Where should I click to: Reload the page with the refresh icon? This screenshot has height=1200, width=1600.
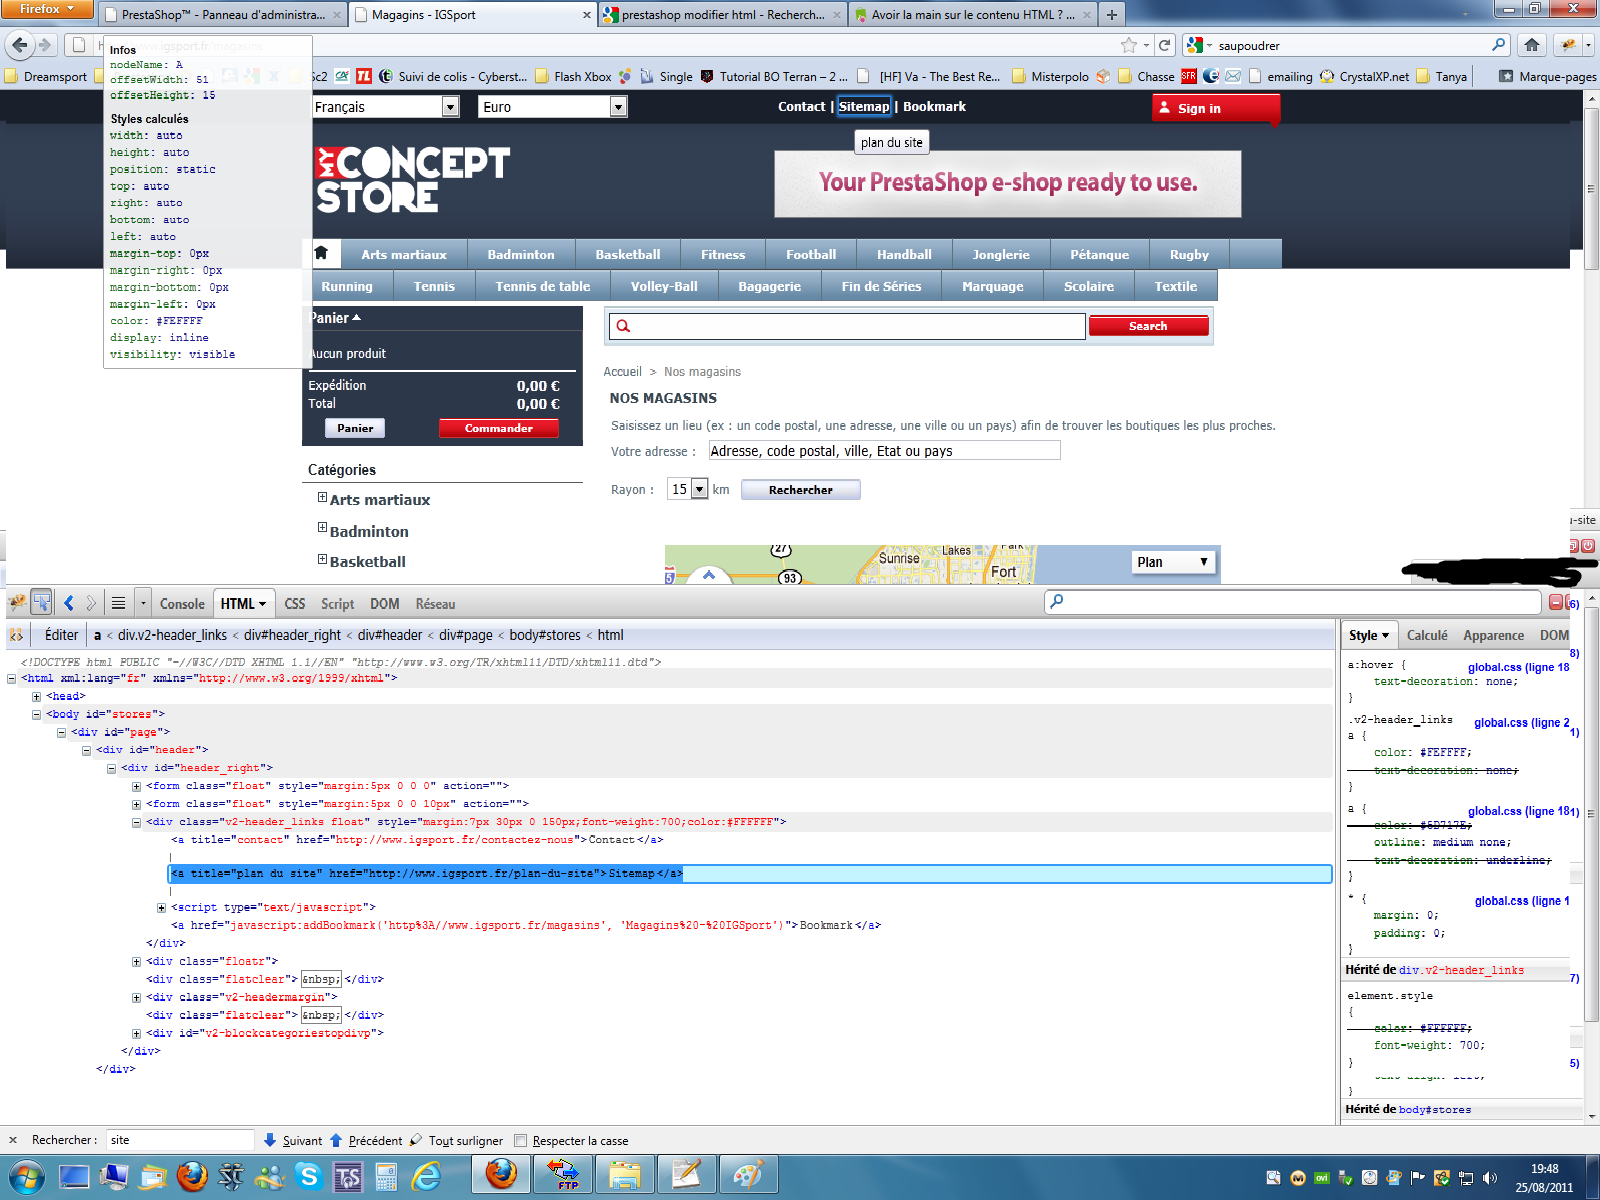click(1164, 45)
